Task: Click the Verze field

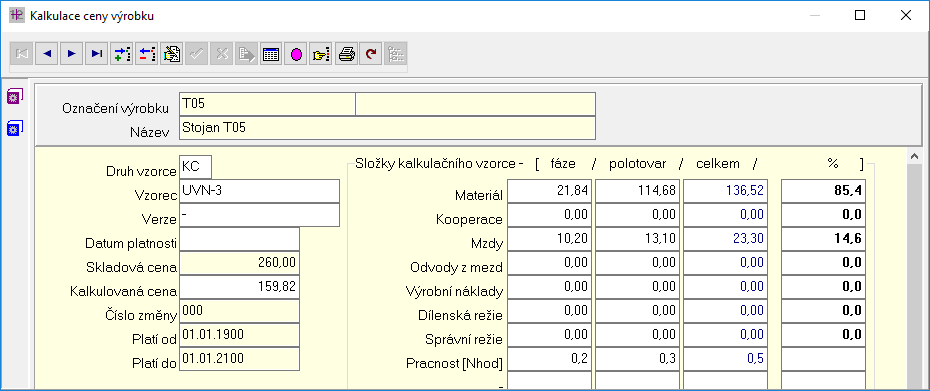Action: (x=259, y=215)
